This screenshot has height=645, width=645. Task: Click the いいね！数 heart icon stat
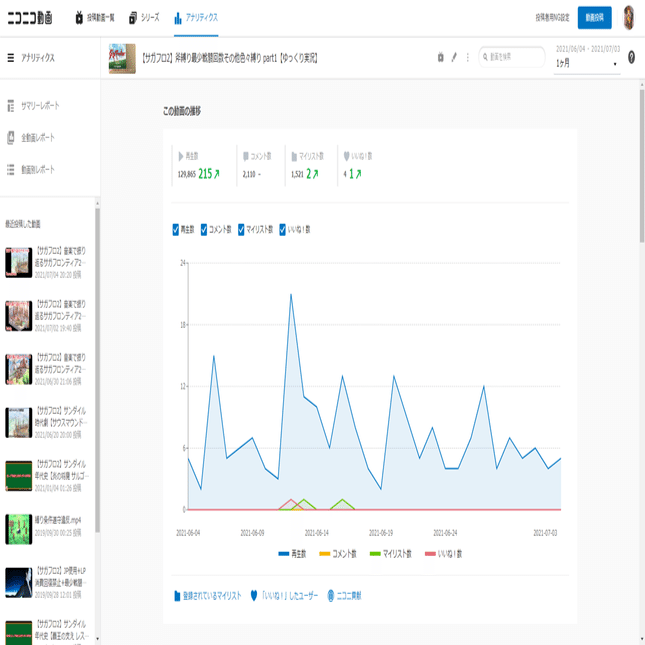point(346,156)
